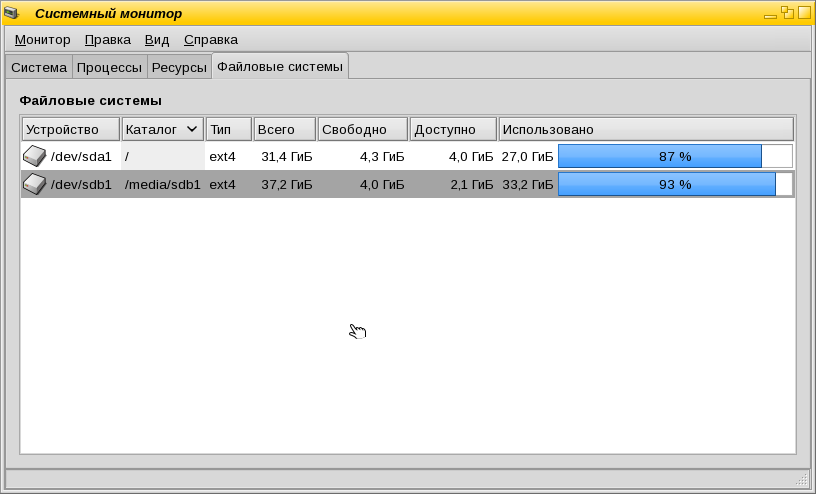Click the ext4 type cell for /dev/sda1
This screenshot has height=494, width=816.
click(x=222, y=156)
